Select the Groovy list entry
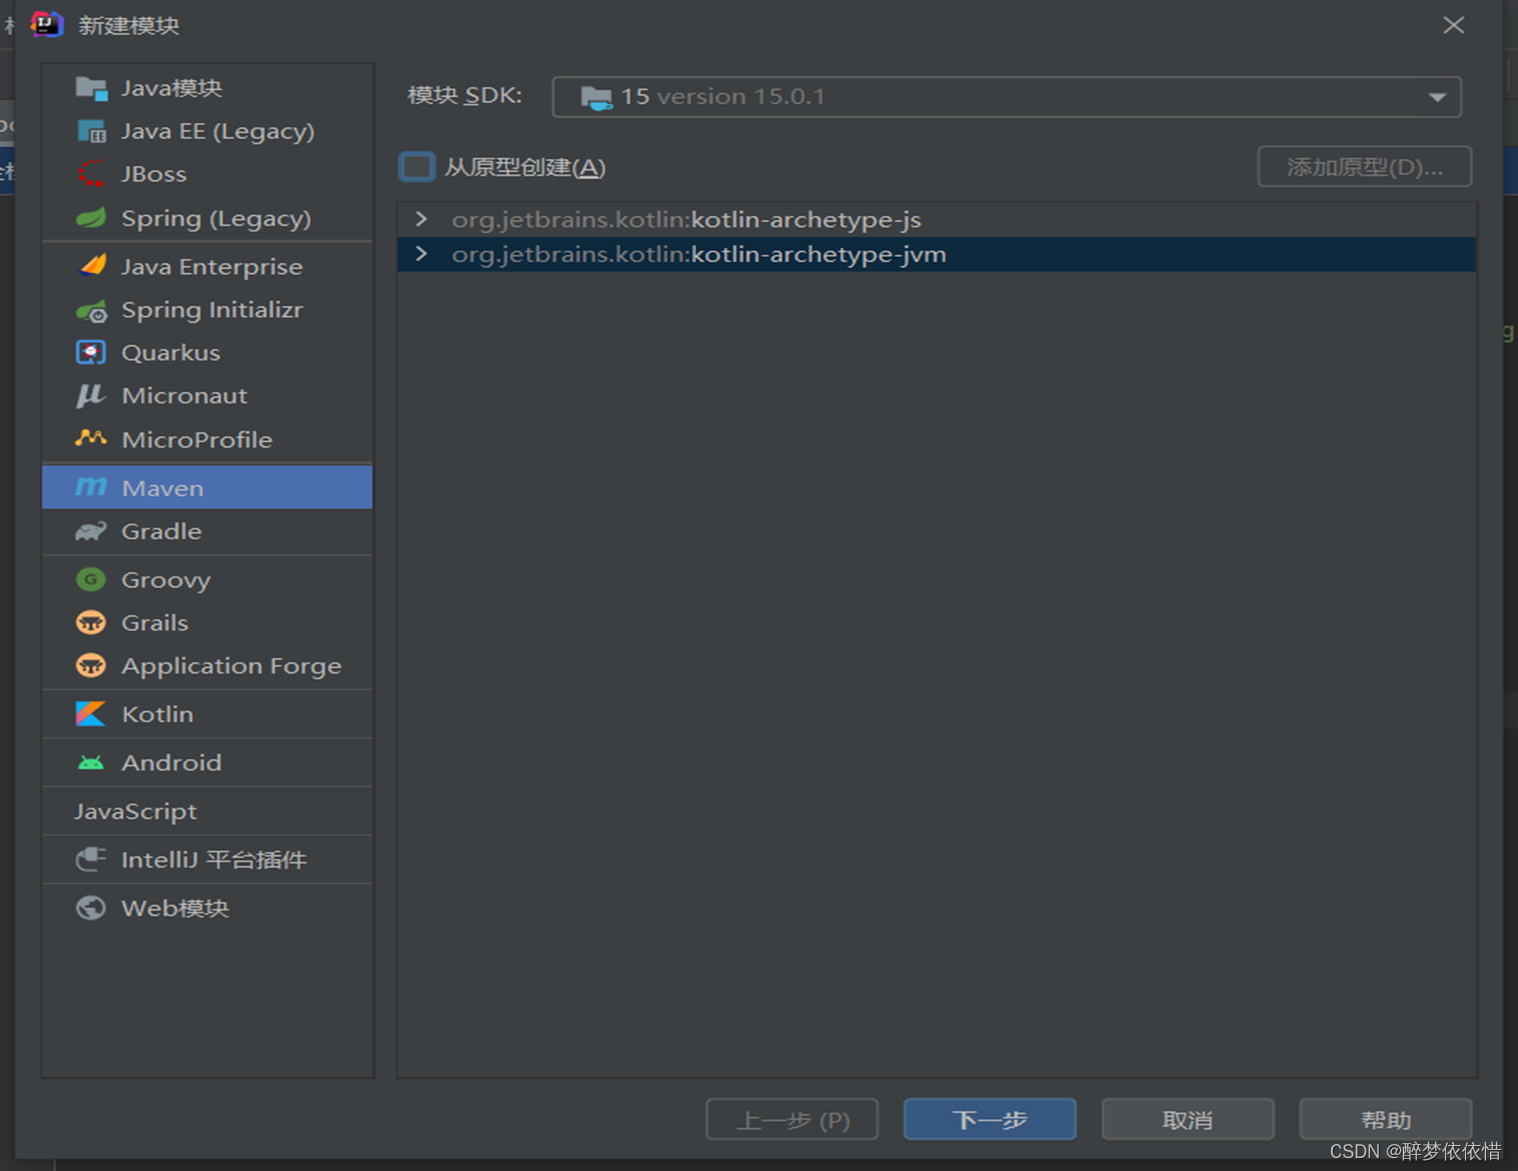The width and height of the screenshot is (1518, 1171). tap(208, 580)
